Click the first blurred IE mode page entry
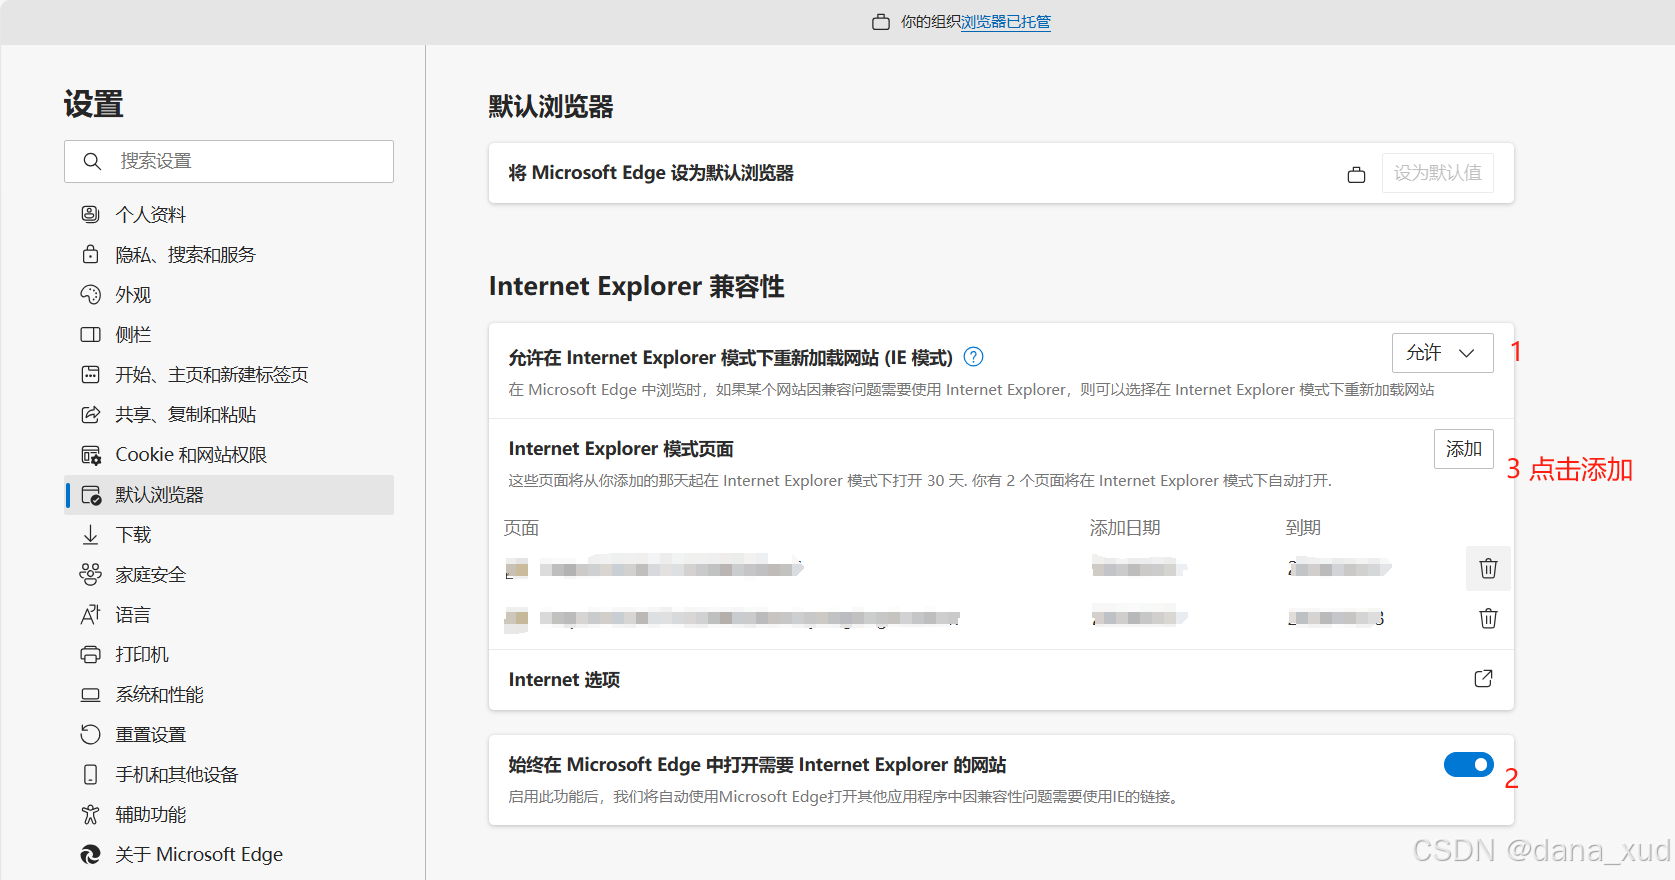Screen dimensions: 1675x880 coord(655,568)
